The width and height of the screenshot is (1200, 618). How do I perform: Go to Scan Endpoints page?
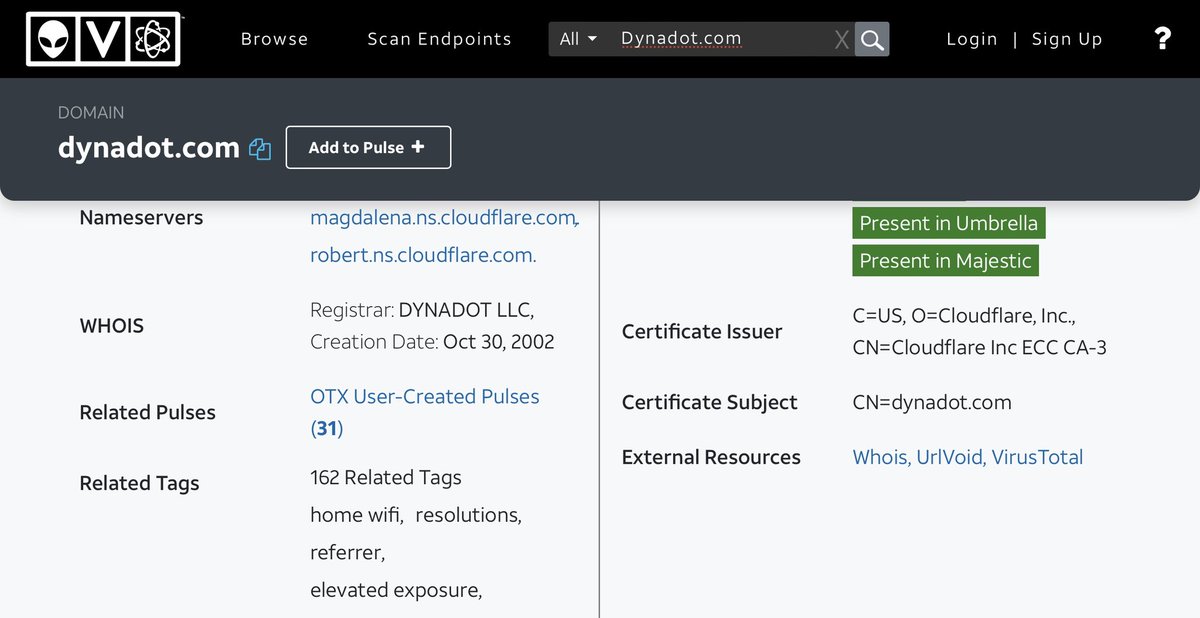[439, 39]
